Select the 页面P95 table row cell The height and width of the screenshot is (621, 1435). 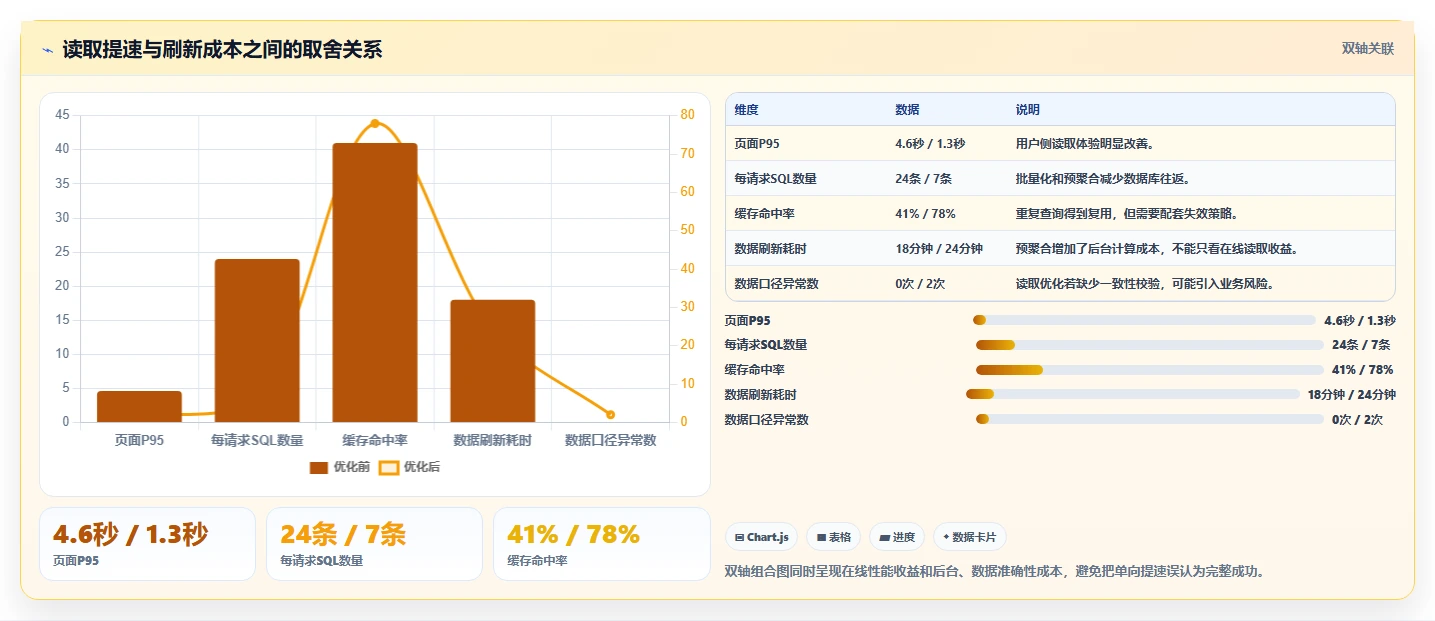point(757,144)
